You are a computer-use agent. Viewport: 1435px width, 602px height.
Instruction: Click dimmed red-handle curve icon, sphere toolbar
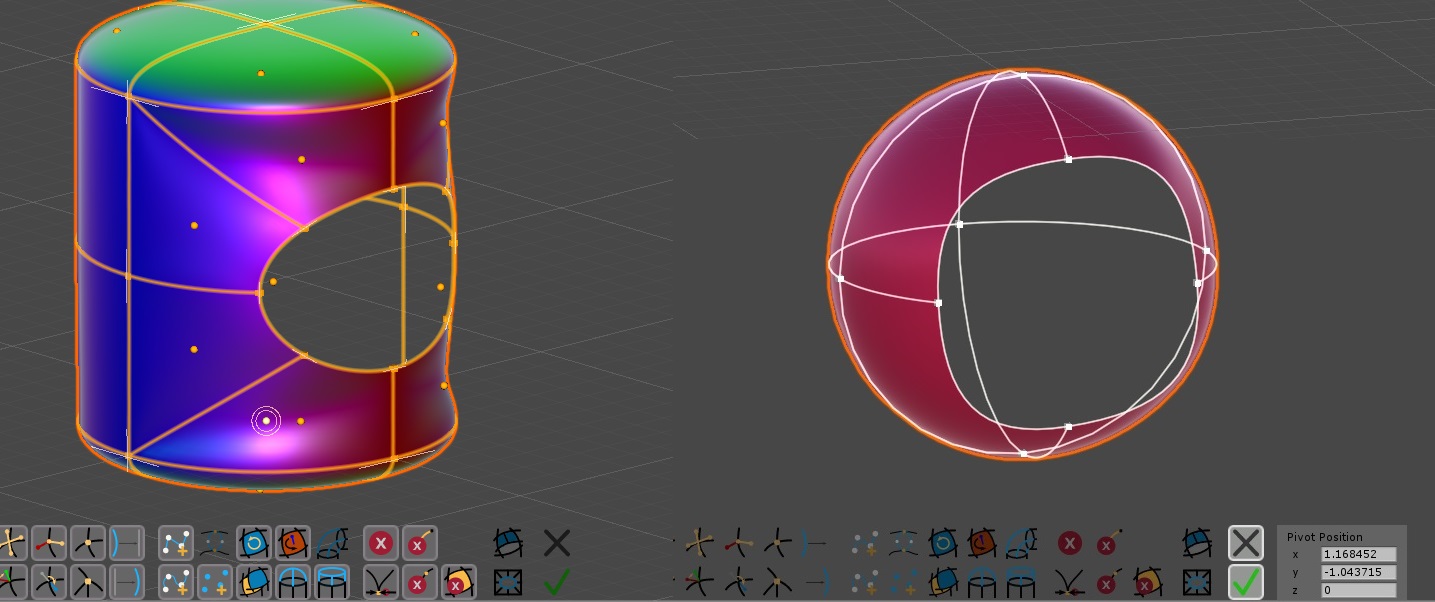(739, 544)
